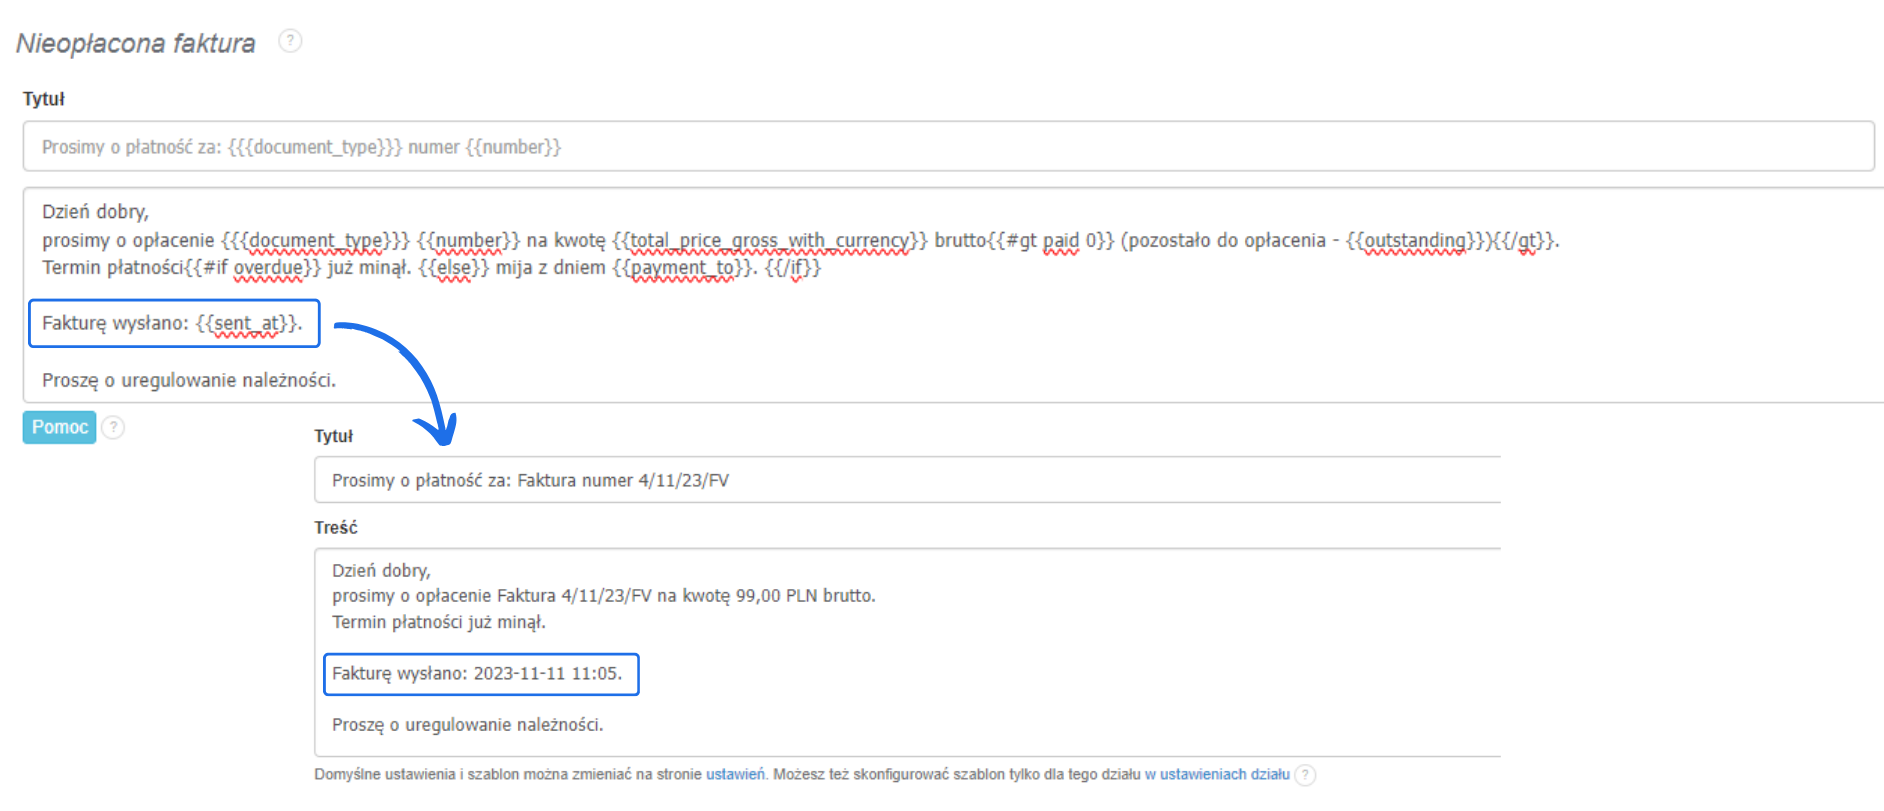Click the preview 'Tytuł' label below the arrow
The width and height of the screenshot is (1884, 811).
click(334, 436)
